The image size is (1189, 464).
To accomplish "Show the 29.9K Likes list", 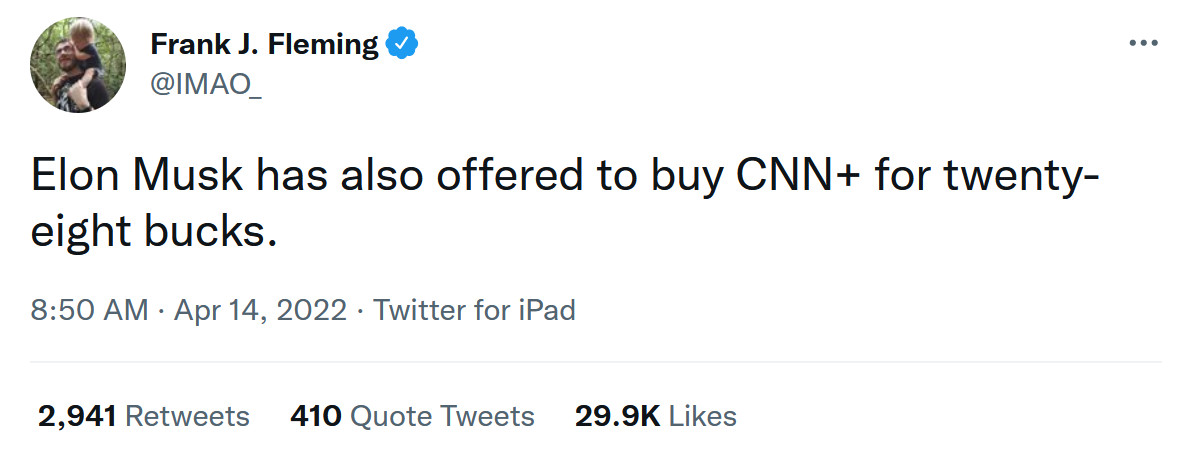I will (x=655, y=415).
